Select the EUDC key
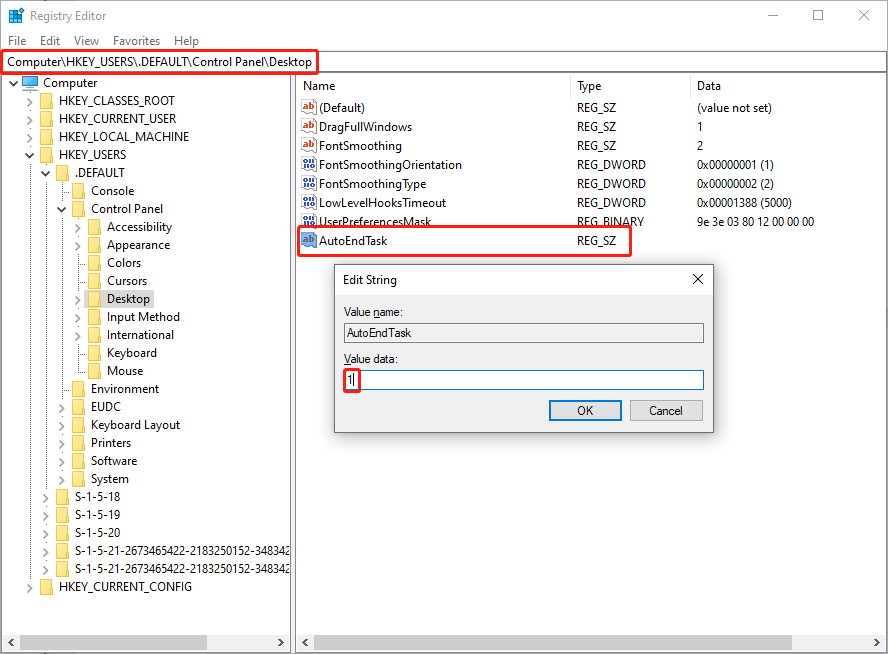The height and width of the screenshot is (654, 888). [x=106, y=407]
